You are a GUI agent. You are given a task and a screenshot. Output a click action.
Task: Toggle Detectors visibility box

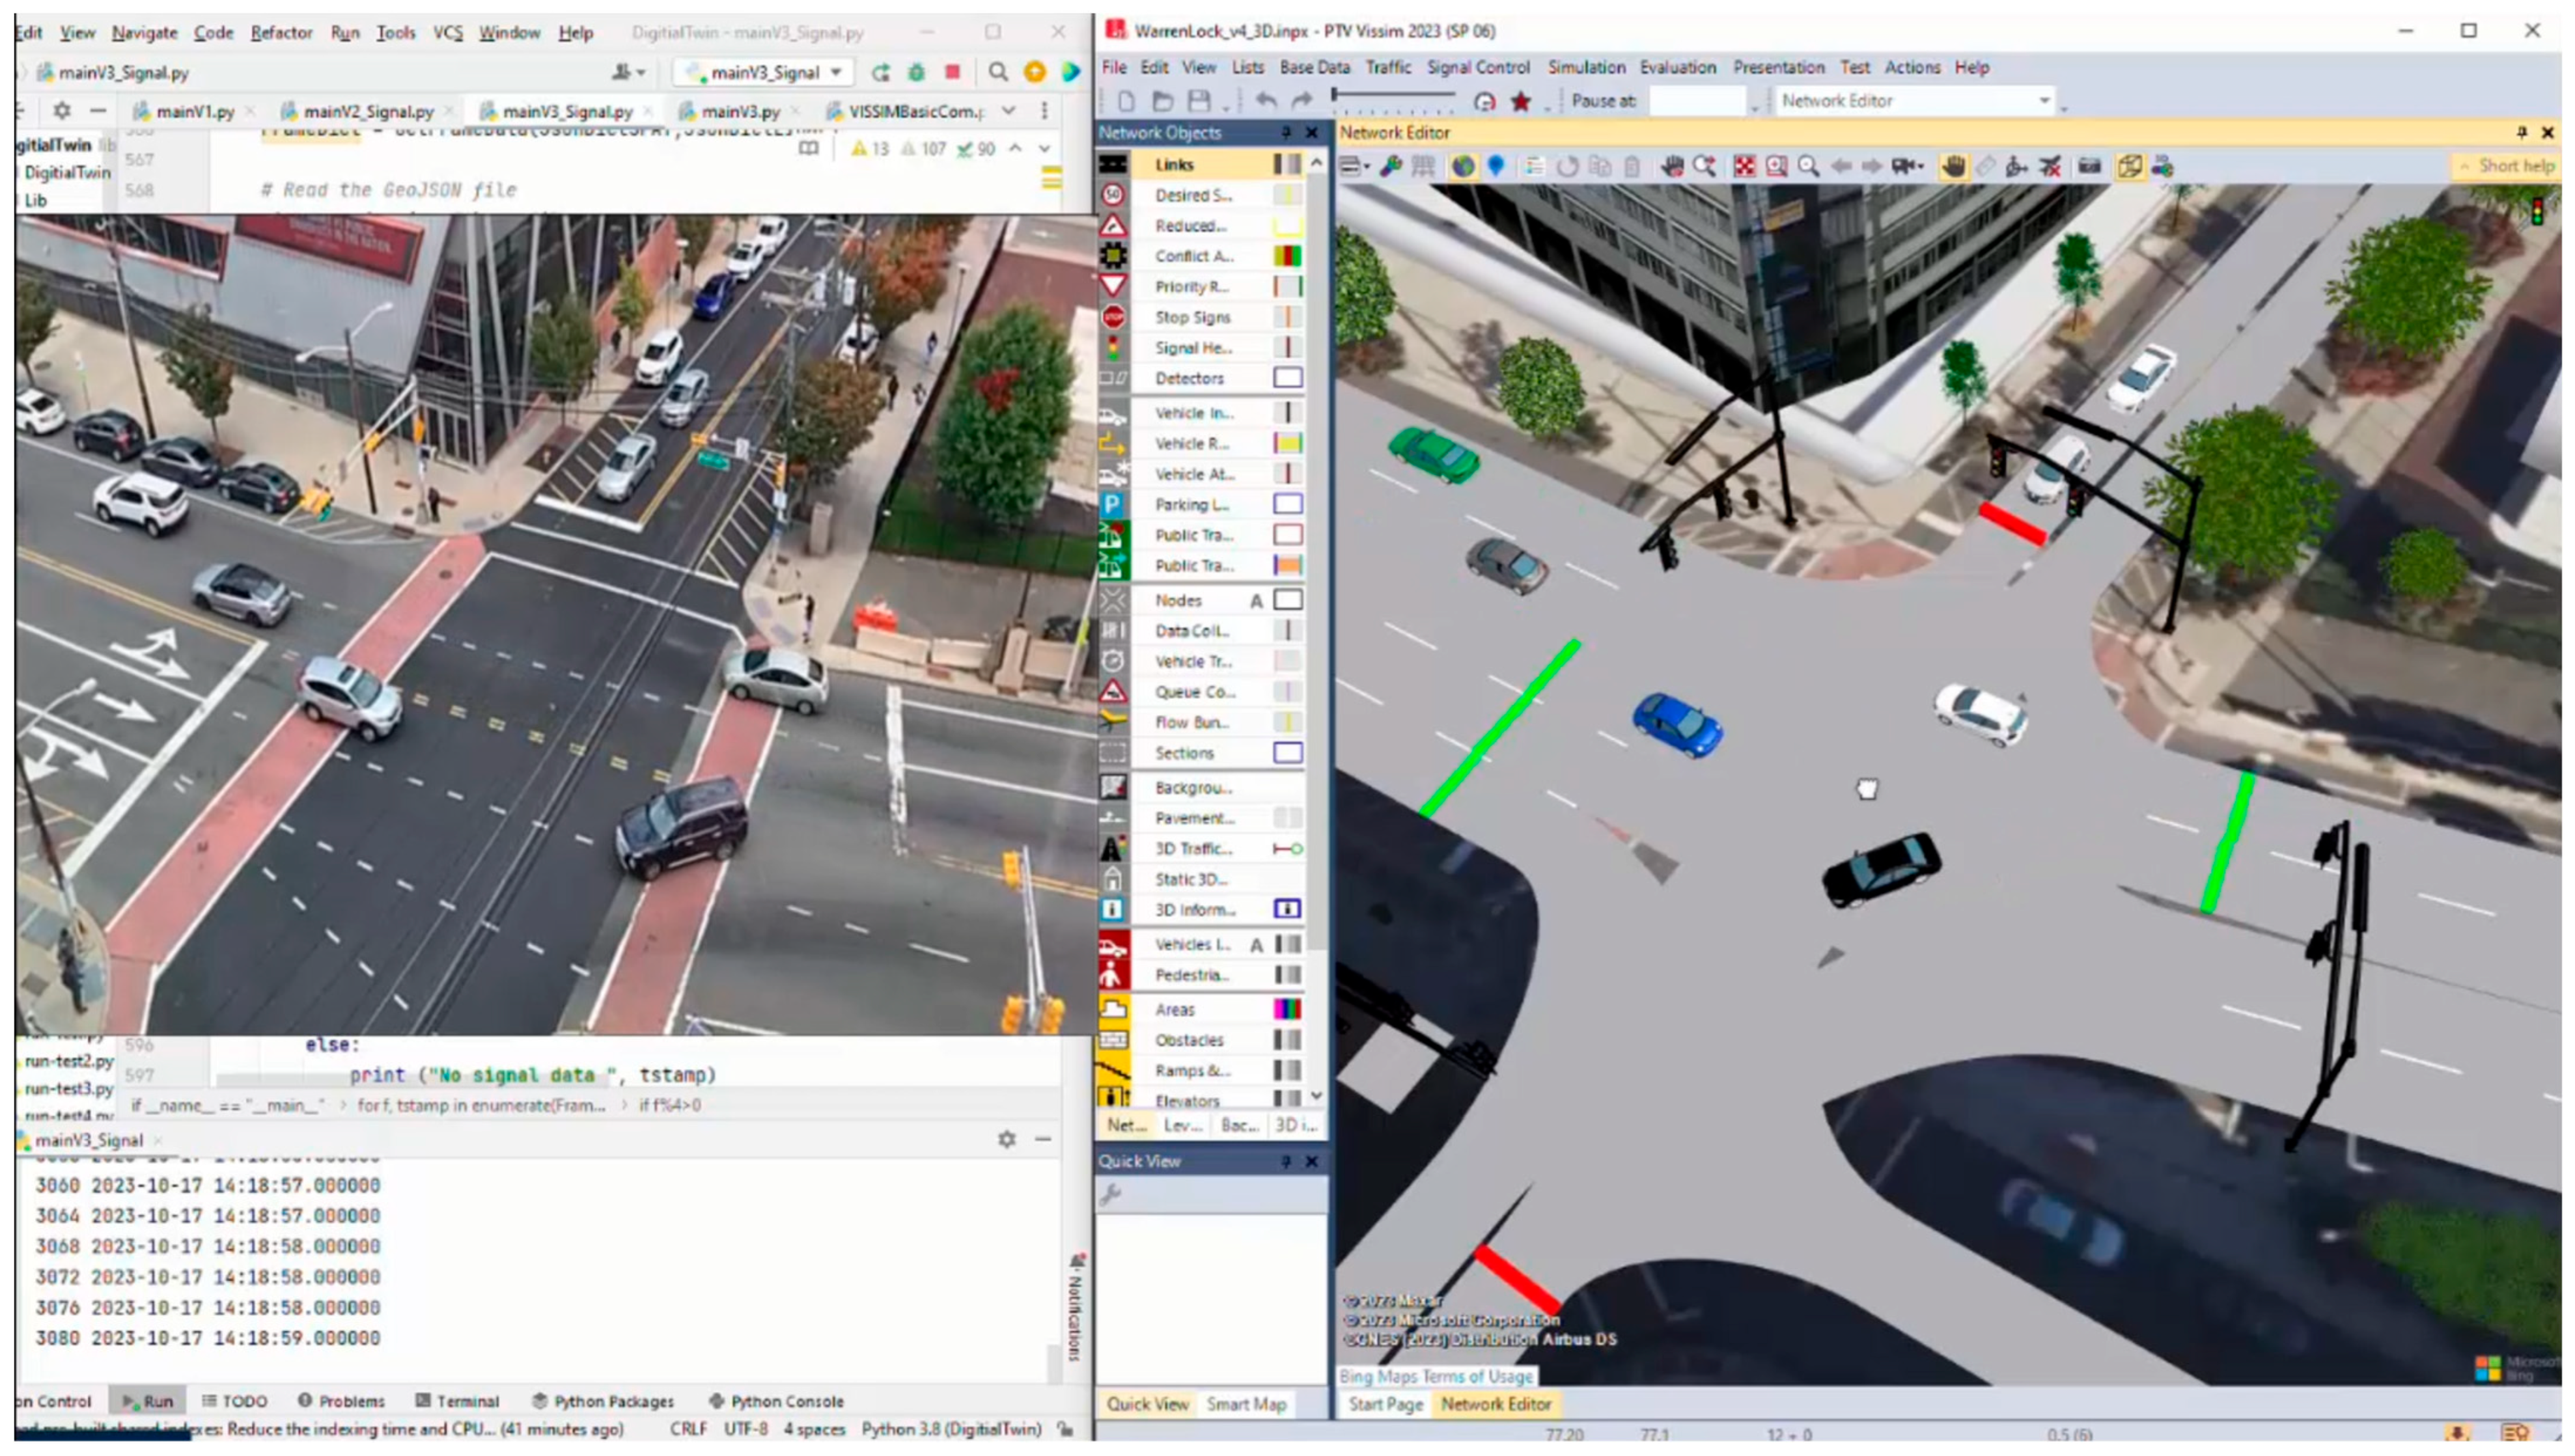pyautogui.click(x=1287, y=378)
